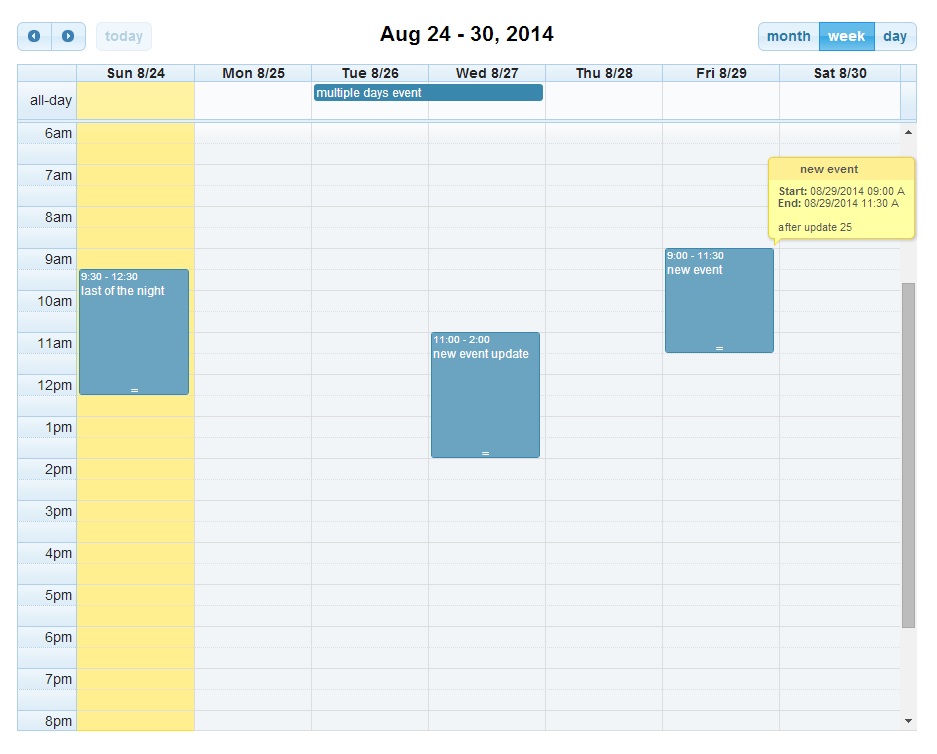
Task: Grab resize handle of Friday new event
Action: [719, 348]
